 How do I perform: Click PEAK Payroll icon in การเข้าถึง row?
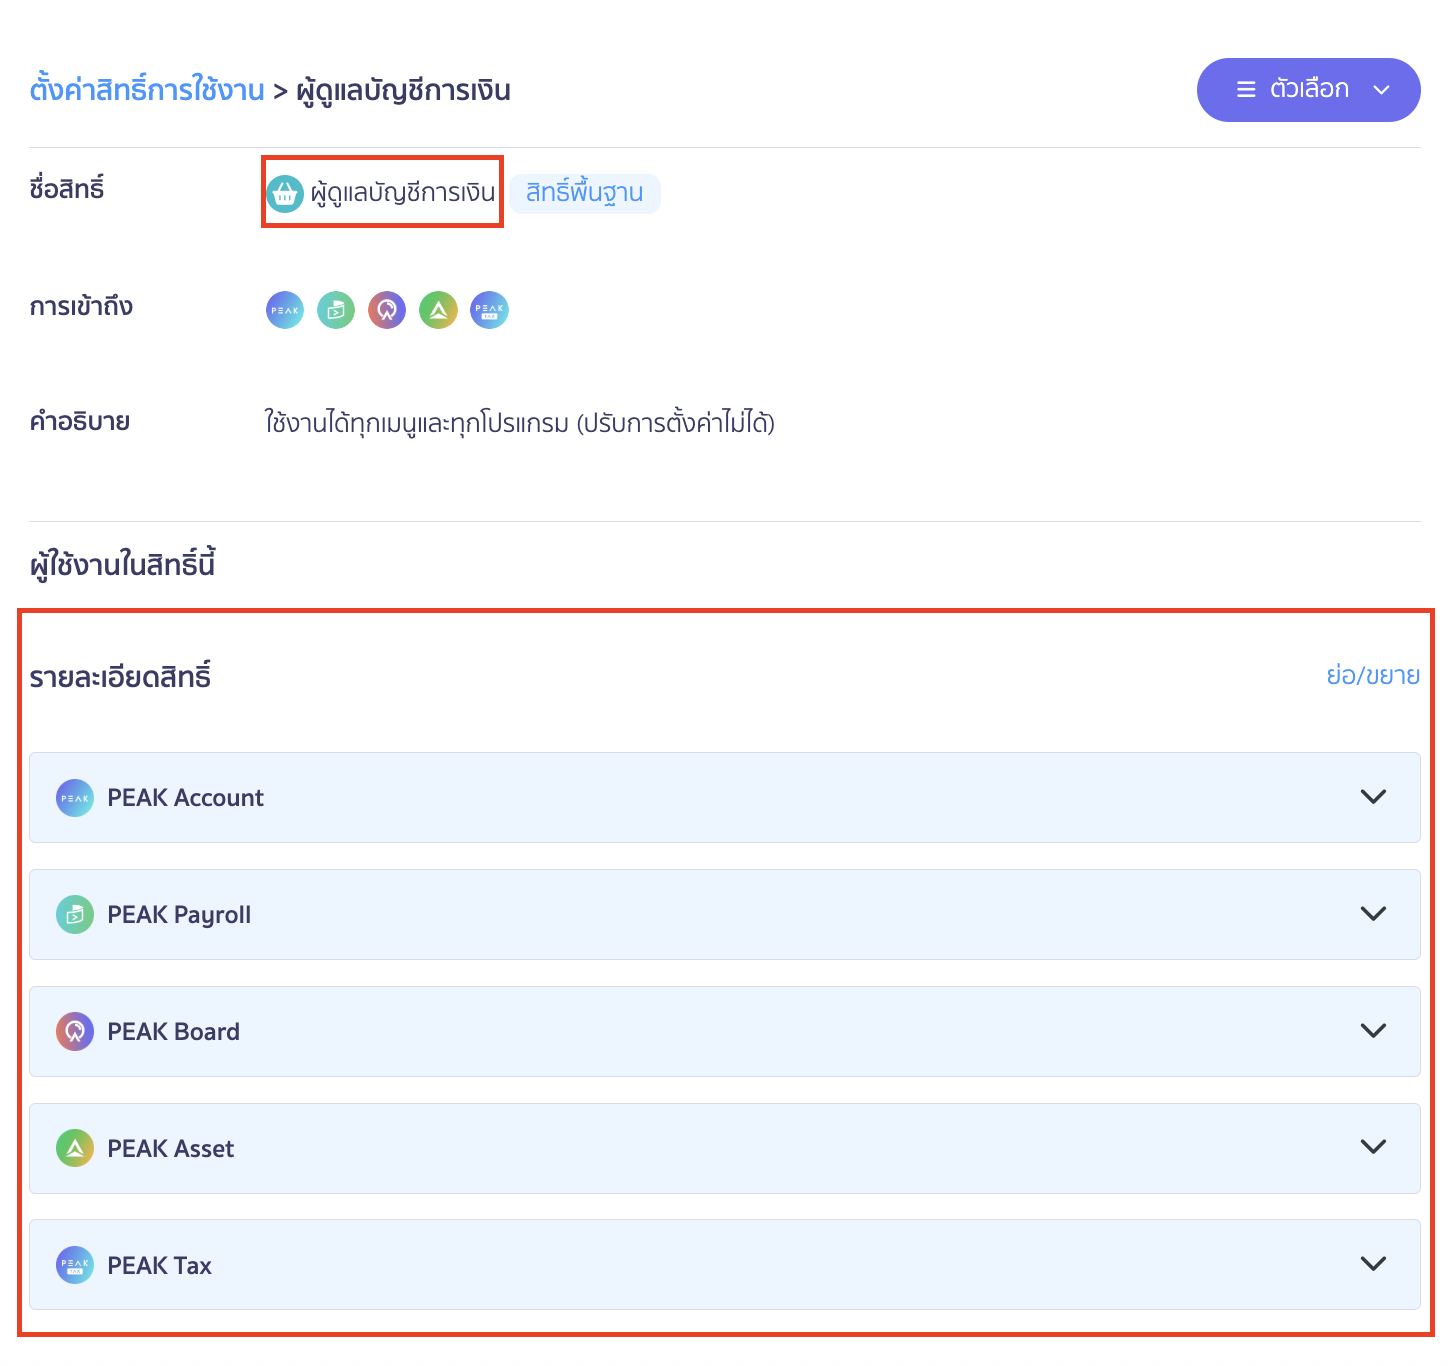[x=336, y=310]
